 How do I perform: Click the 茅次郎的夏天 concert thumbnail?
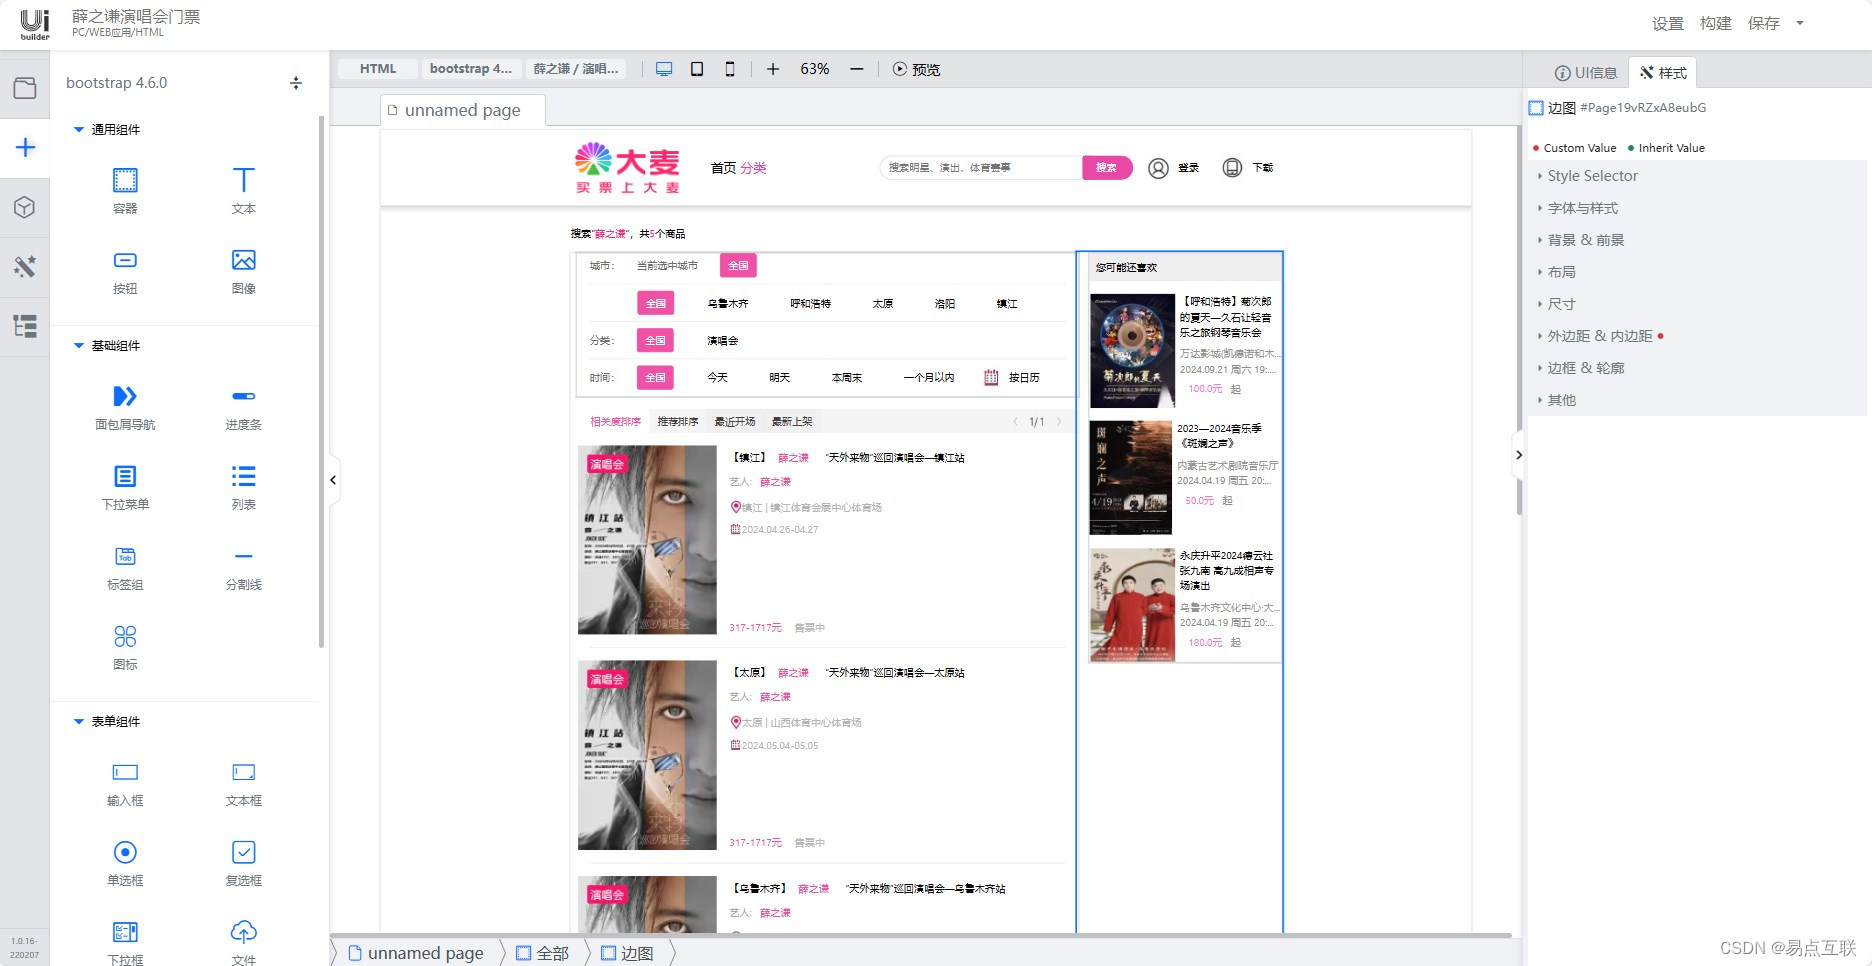[x=1132, y=350]
